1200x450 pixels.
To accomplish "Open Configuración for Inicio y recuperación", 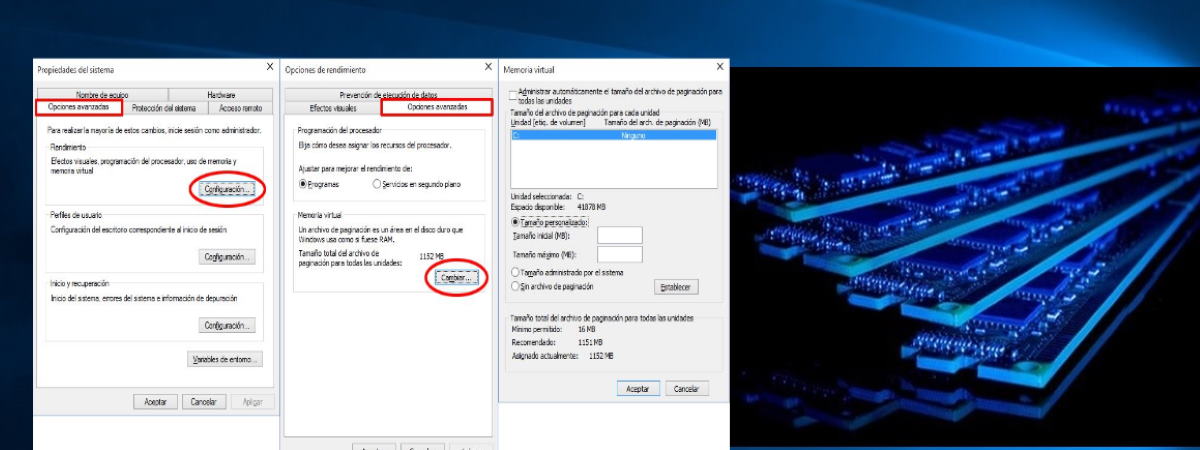I will point(228,325).
